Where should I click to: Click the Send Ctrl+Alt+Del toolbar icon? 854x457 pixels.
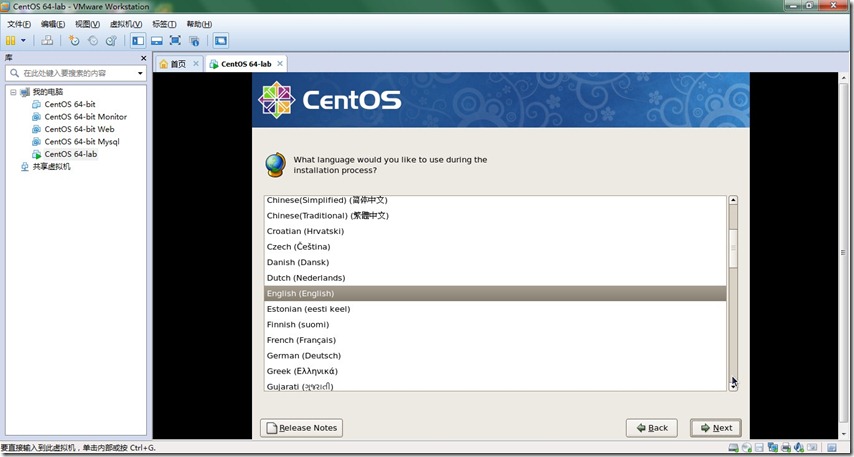47,40
